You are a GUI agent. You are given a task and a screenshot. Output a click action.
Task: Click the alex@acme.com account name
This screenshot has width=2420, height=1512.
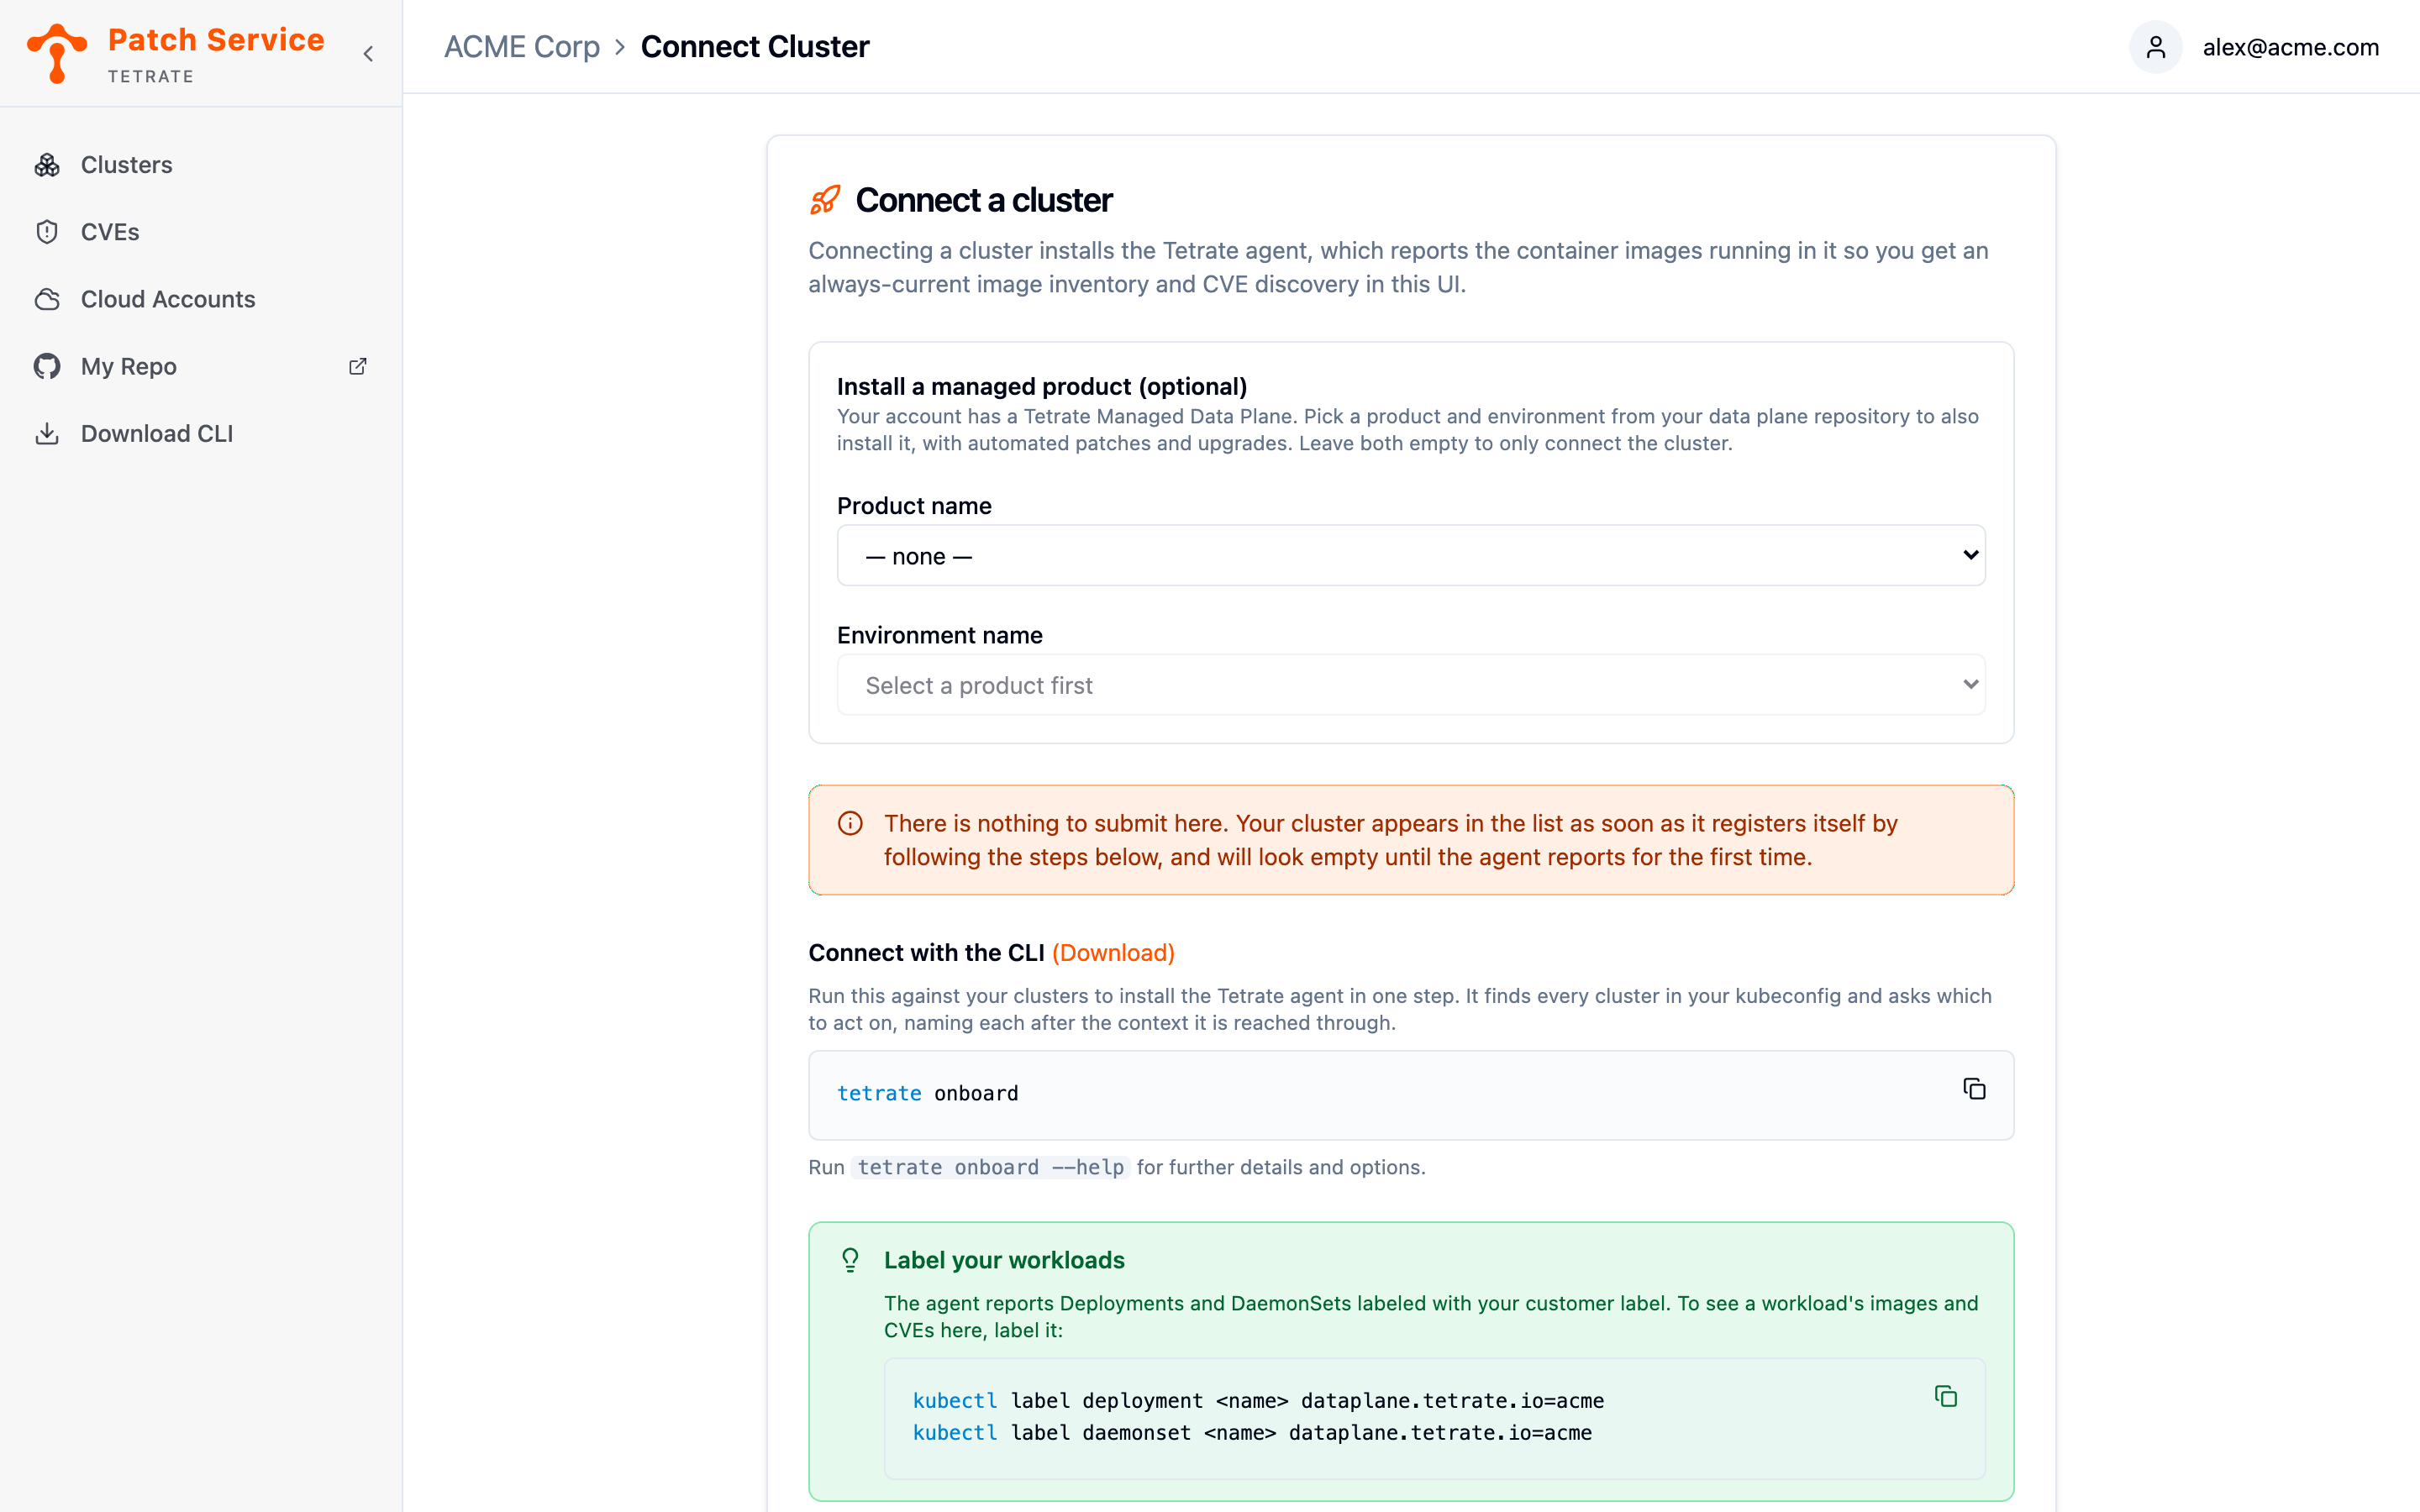[x=2291, y=47]
